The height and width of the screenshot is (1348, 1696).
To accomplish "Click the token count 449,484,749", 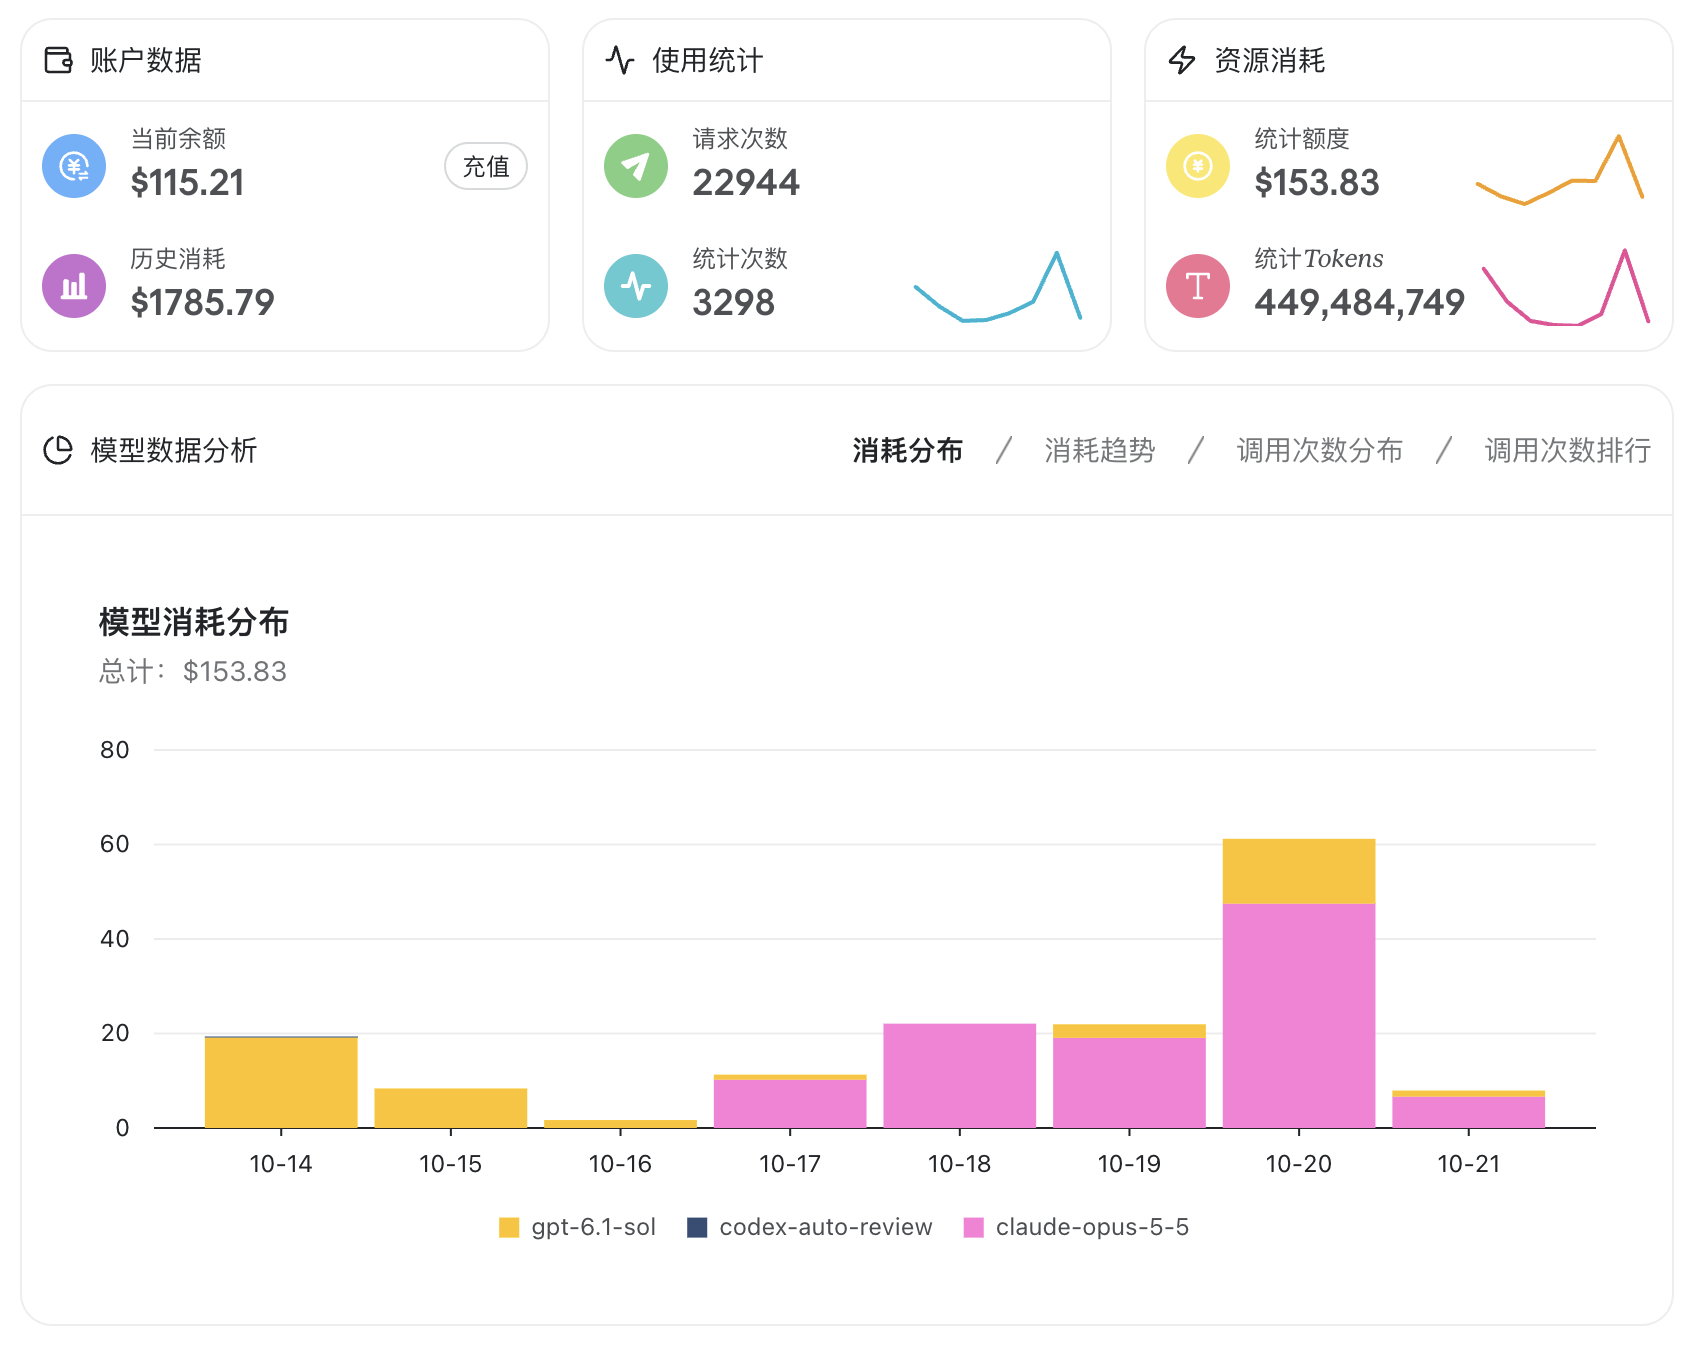I will point(1360,302).
